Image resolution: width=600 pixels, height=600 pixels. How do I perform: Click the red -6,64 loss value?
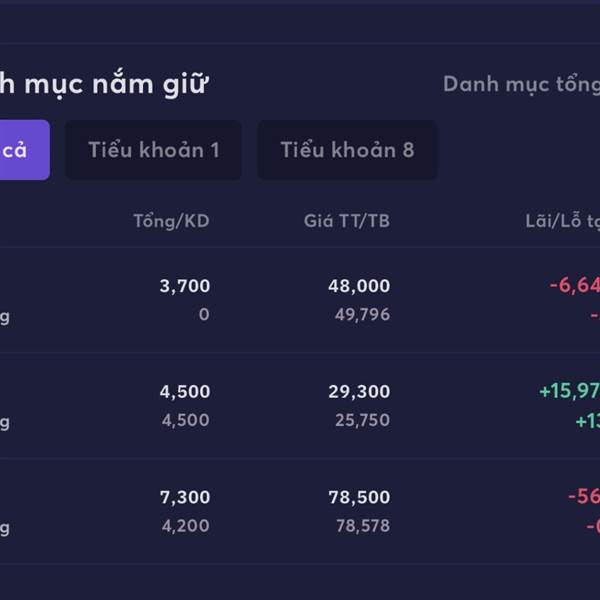coord(574,286)
